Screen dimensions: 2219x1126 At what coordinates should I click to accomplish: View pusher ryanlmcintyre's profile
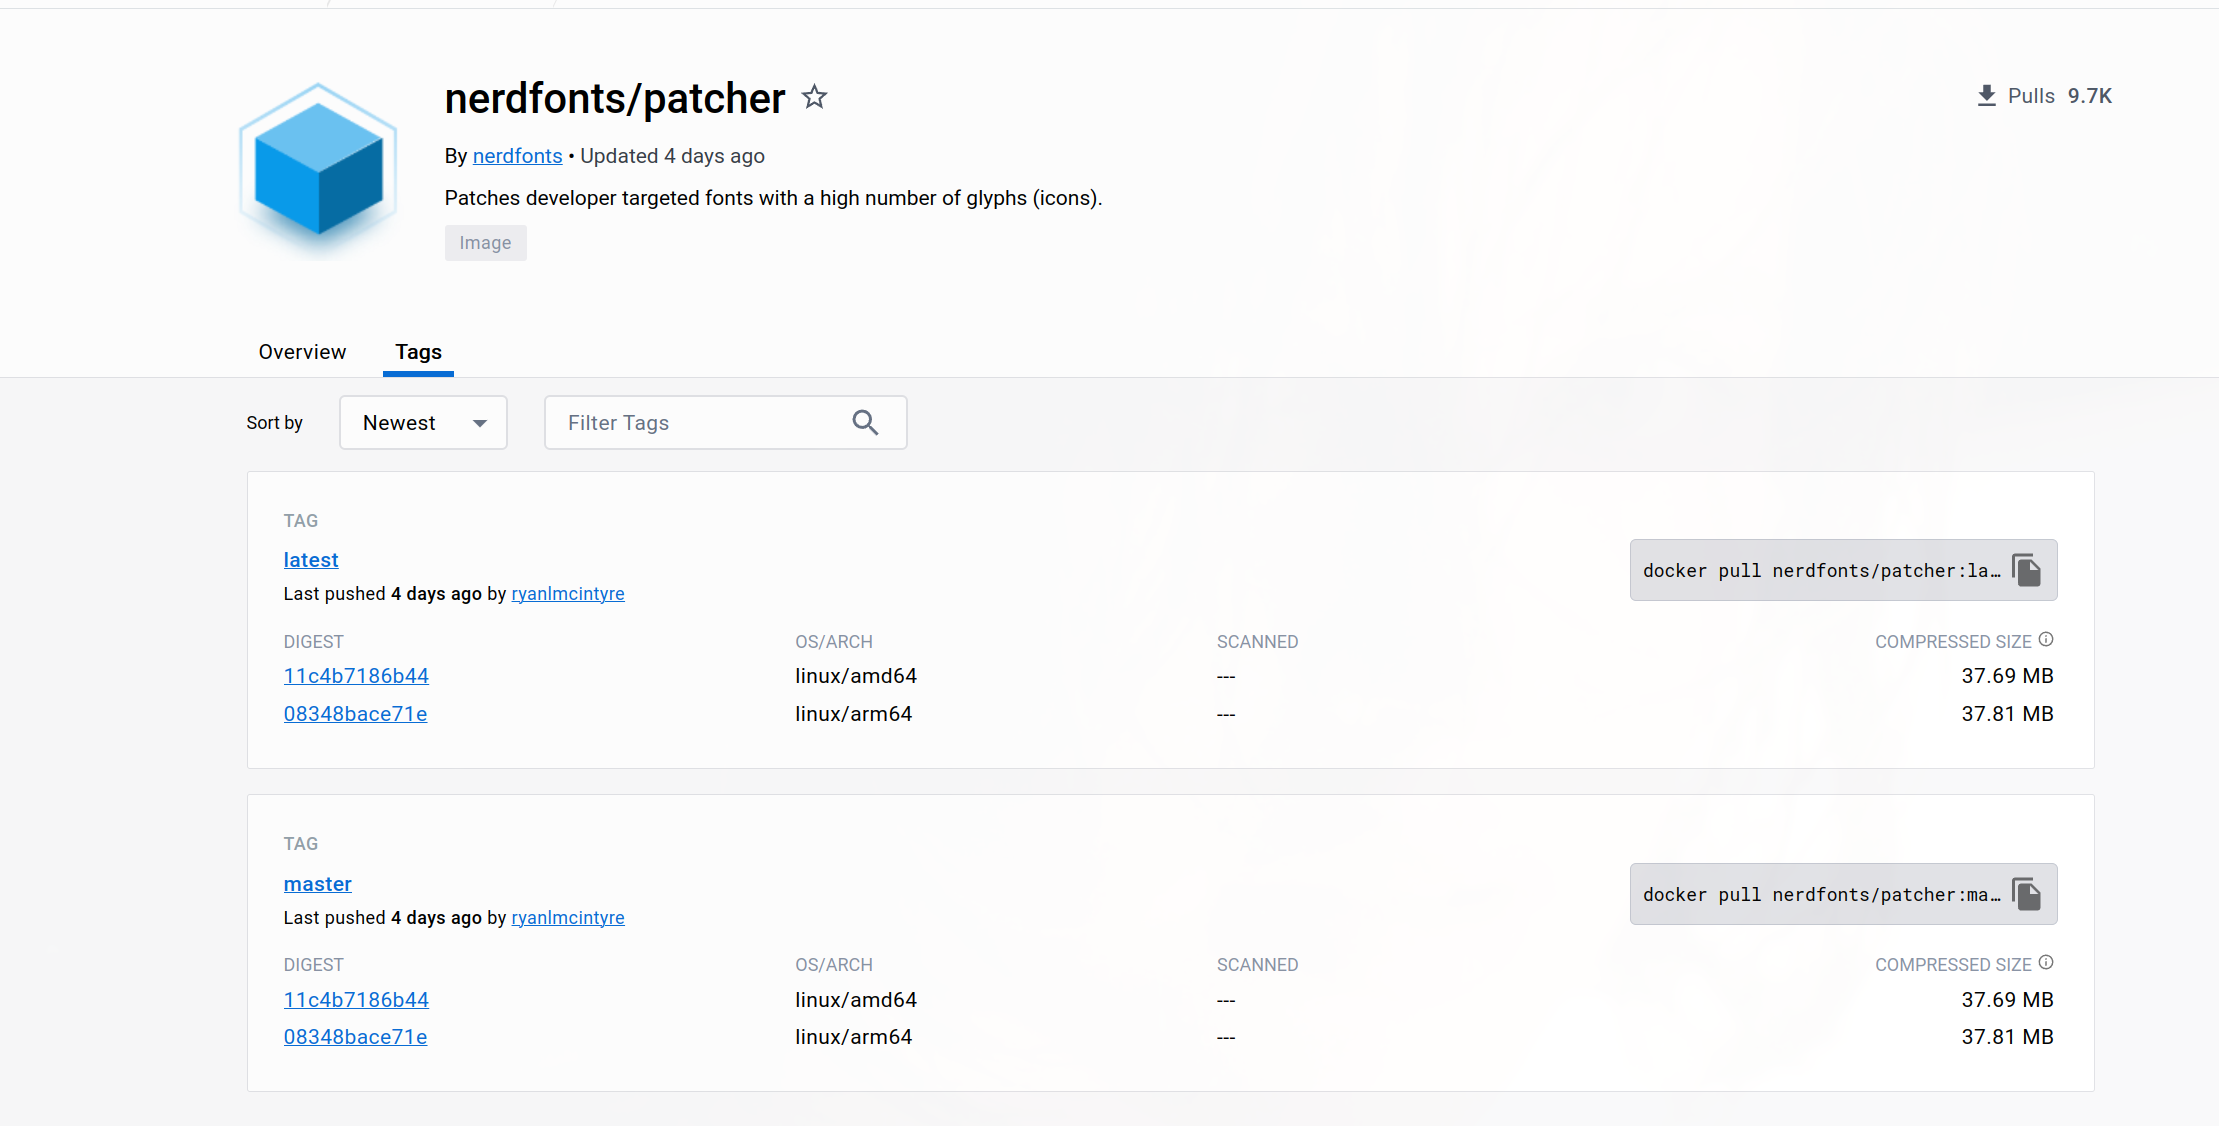(x=567, y=593)
